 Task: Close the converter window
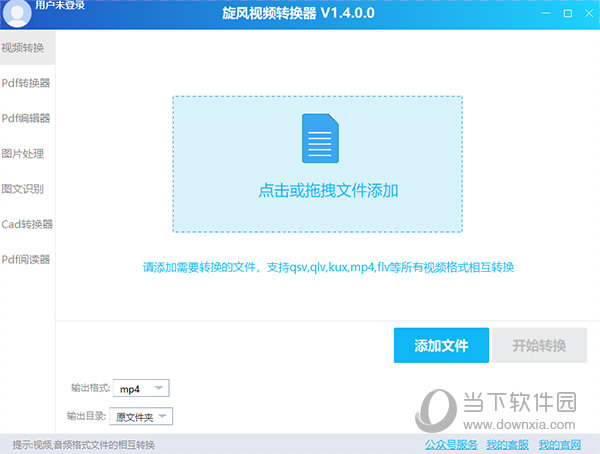click(x=589, y=13)
